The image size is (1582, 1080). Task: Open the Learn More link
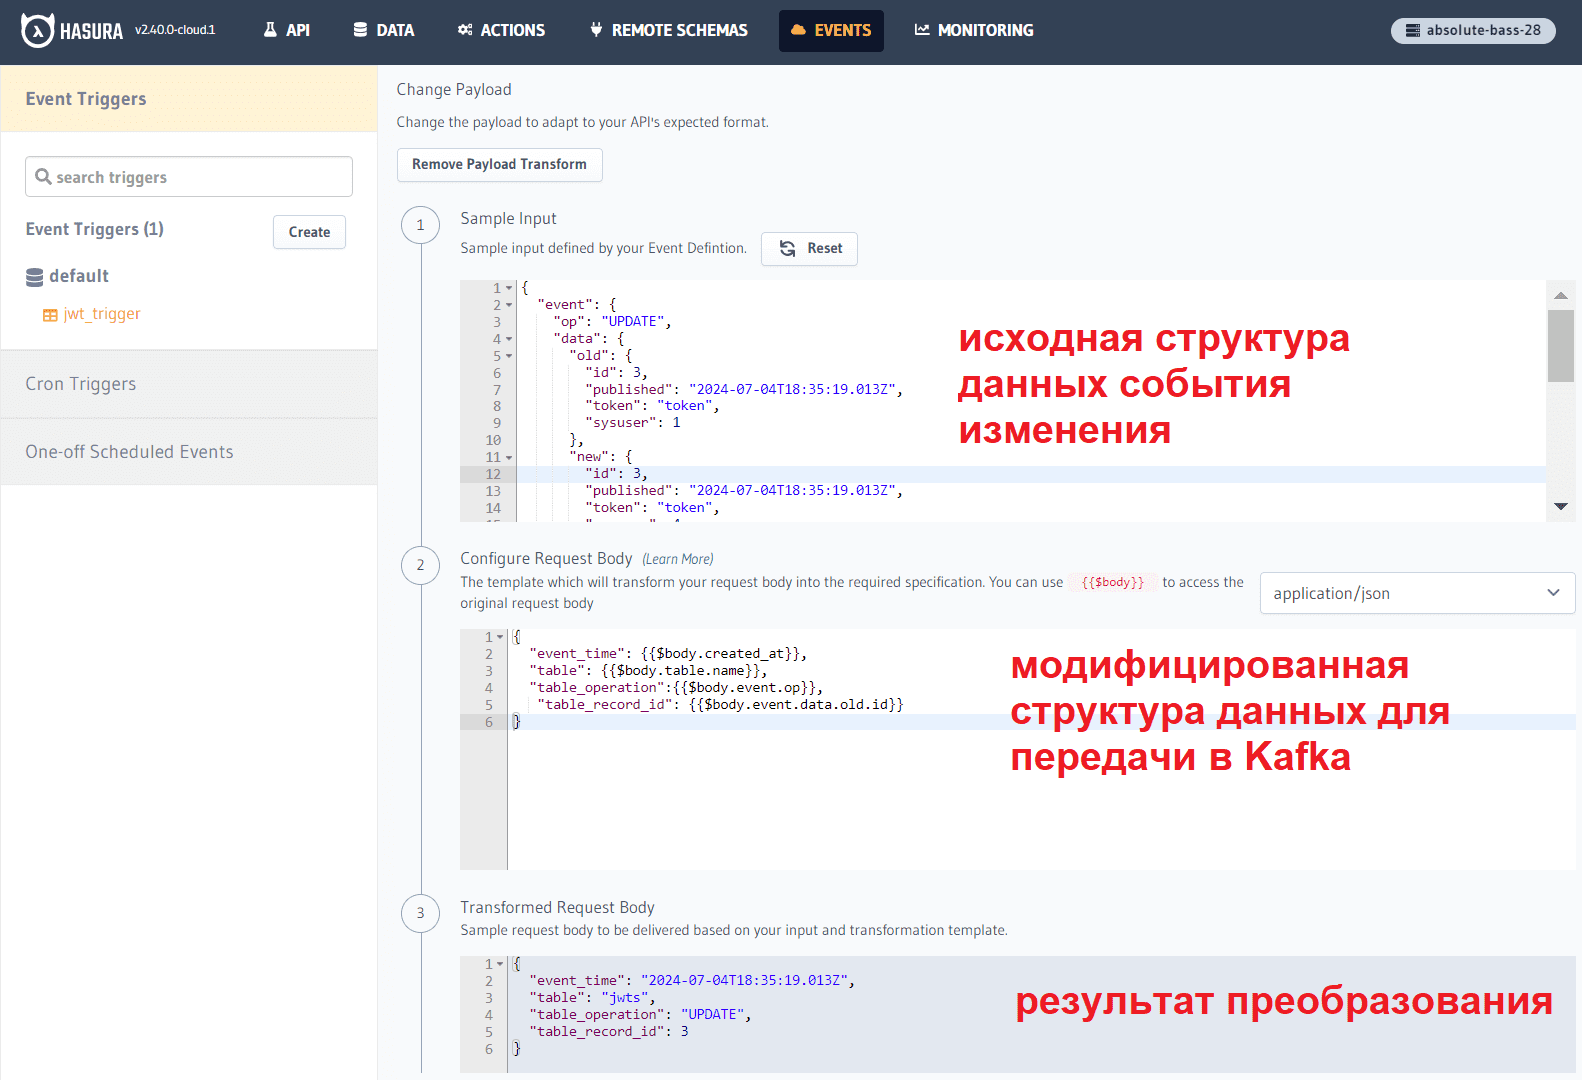[x=678, y=559]
